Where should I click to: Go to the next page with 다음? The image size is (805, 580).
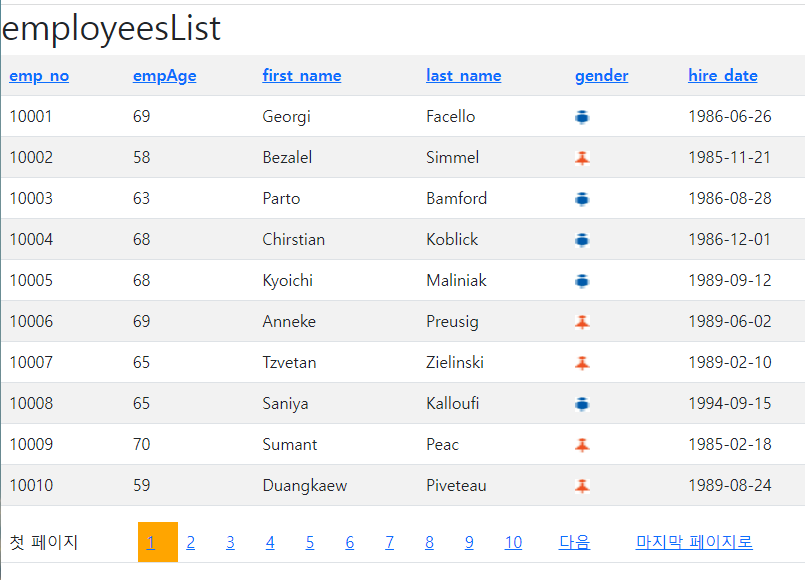point(574,542)
